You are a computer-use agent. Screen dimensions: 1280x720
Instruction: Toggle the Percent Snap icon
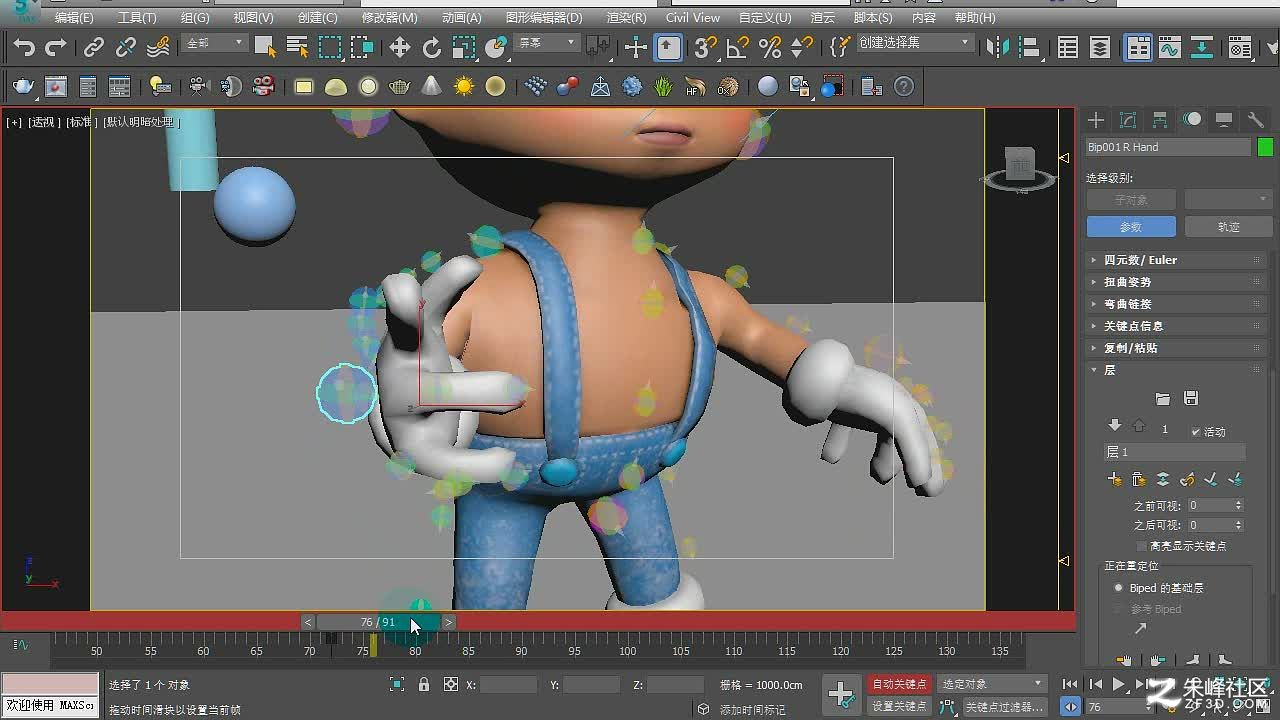coord(770,47)
